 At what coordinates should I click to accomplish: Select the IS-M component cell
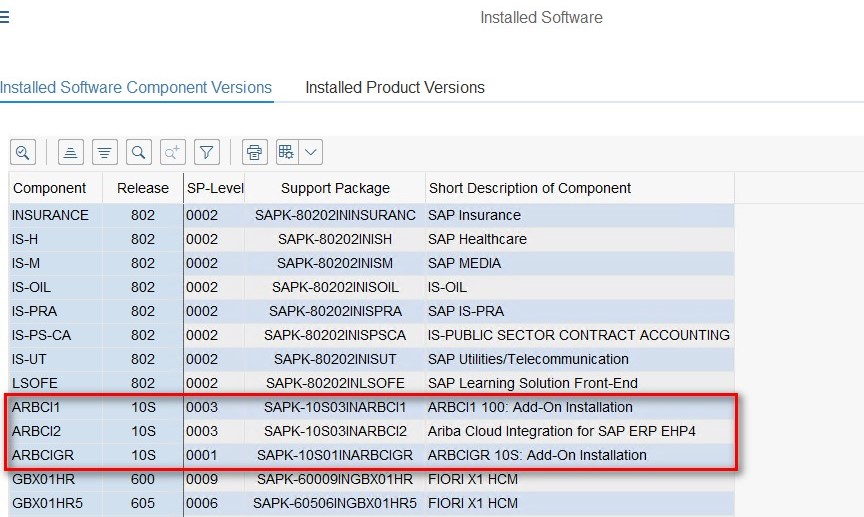click(56, 263)
